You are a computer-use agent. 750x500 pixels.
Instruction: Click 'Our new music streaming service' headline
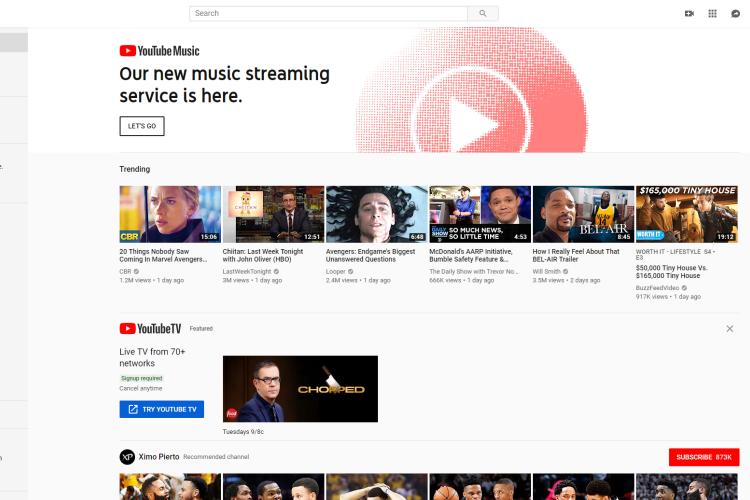tap(224, 85)
